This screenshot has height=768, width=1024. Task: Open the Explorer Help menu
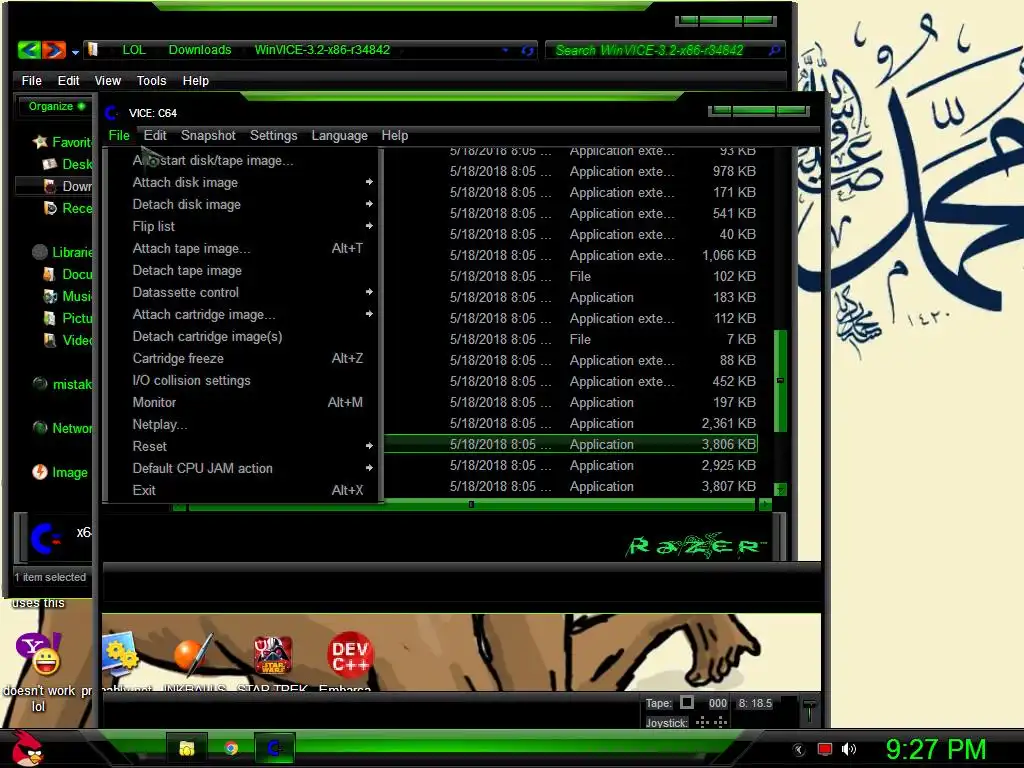tap(195, 80)
